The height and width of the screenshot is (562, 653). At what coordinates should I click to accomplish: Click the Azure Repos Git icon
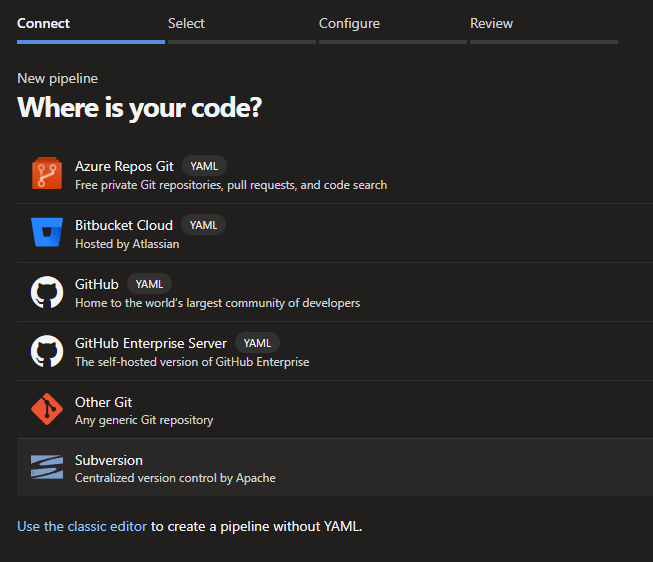tap(47, 173)
